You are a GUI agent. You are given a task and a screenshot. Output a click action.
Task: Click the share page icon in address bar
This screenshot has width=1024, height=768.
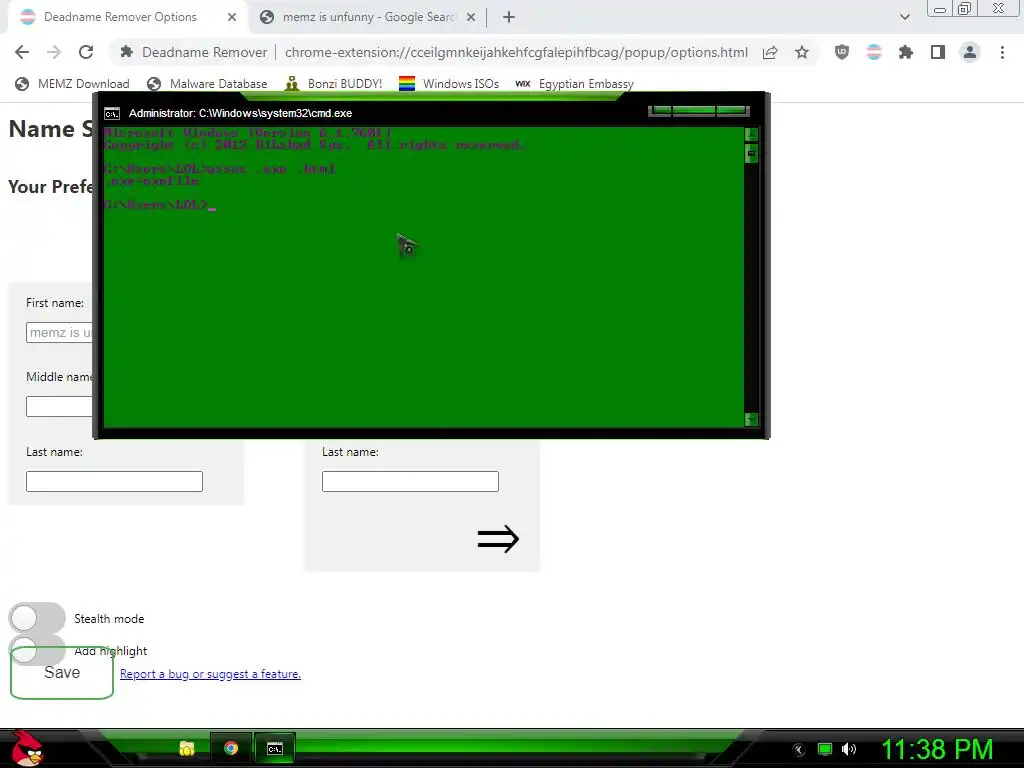(770, 52)
